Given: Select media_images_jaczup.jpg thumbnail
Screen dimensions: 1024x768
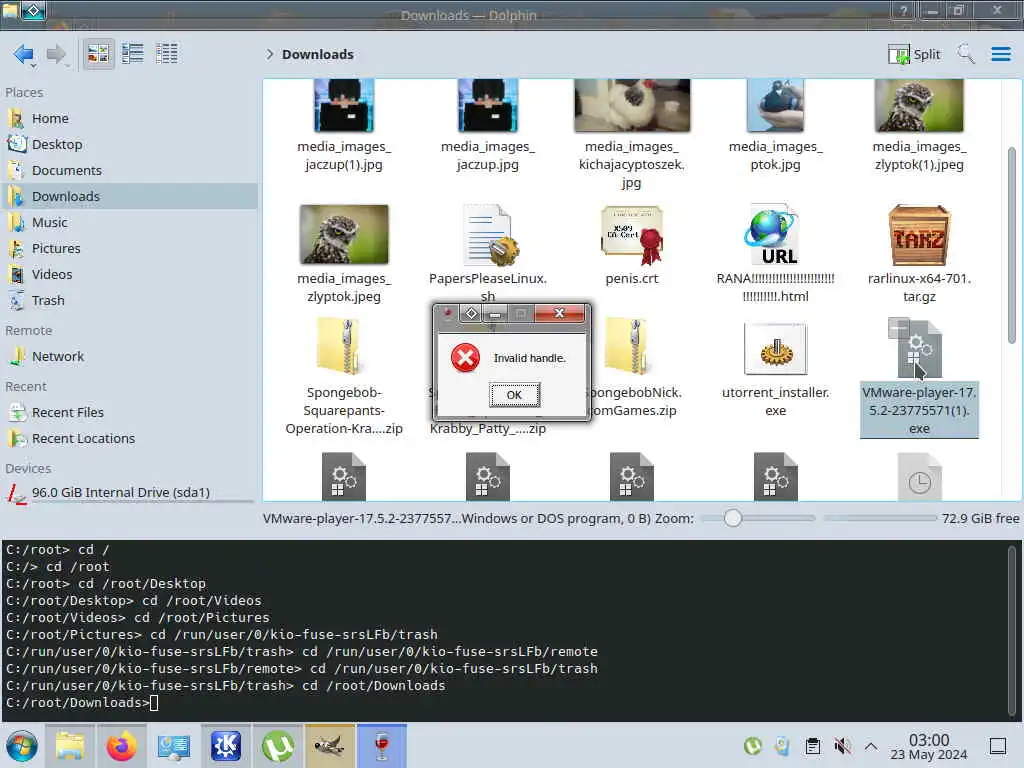Looking at the screenshot, I should (488, 105).
